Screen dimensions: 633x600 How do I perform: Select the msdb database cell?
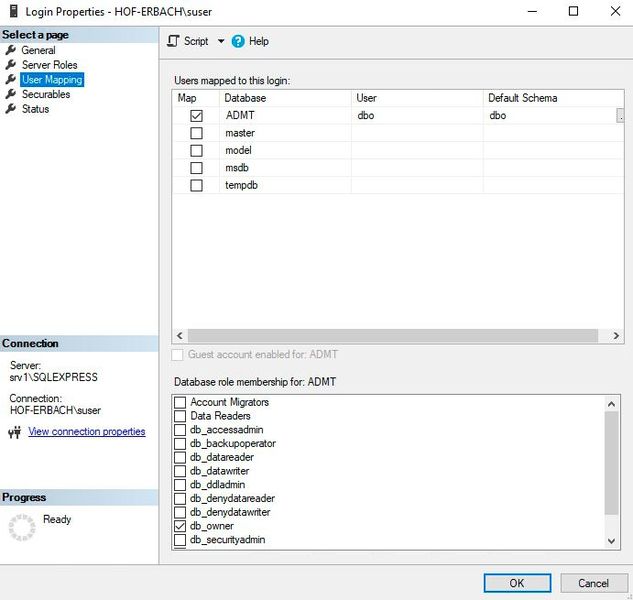(x=285, y=168)
